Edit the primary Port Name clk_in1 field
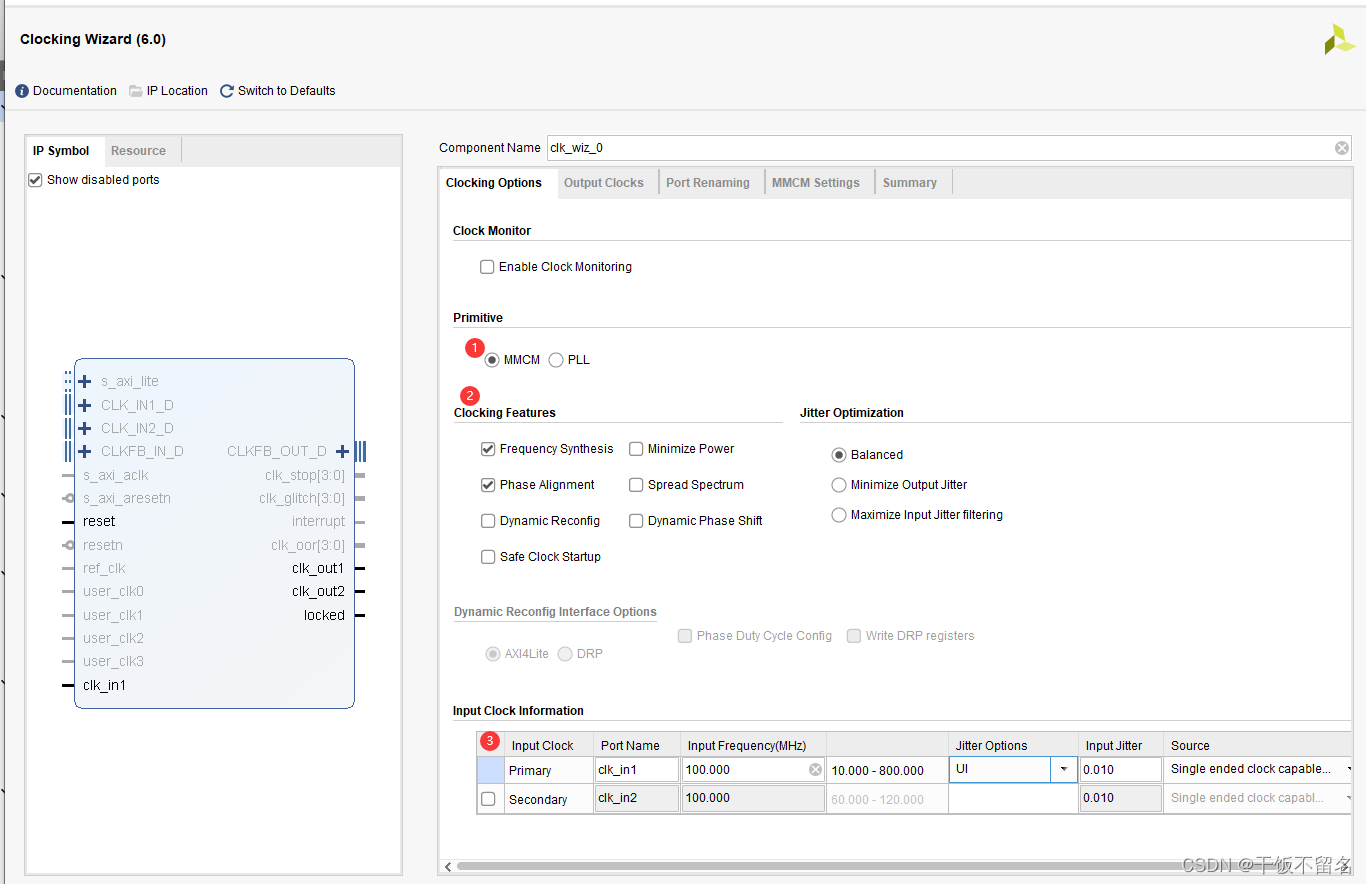 pos(637,770)
